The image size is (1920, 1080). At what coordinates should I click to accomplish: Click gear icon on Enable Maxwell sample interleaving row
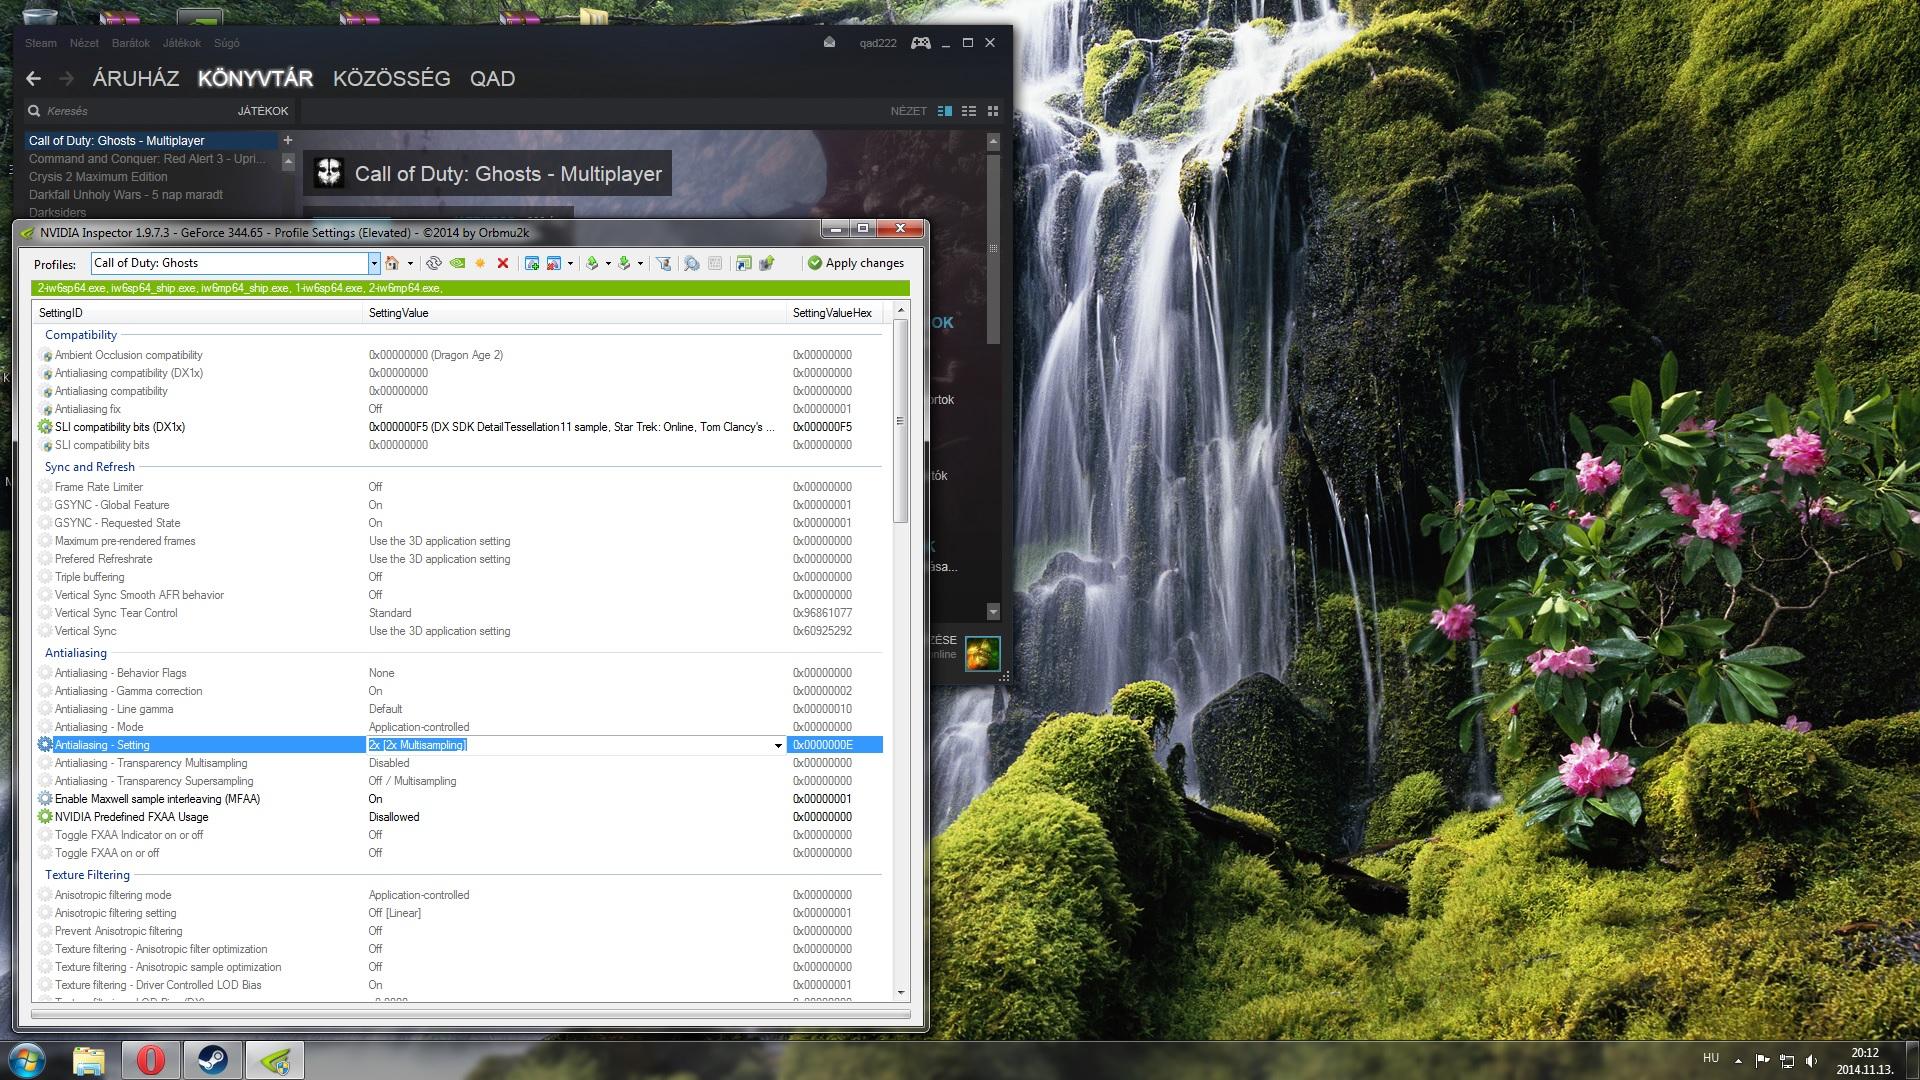click(45, 799)
